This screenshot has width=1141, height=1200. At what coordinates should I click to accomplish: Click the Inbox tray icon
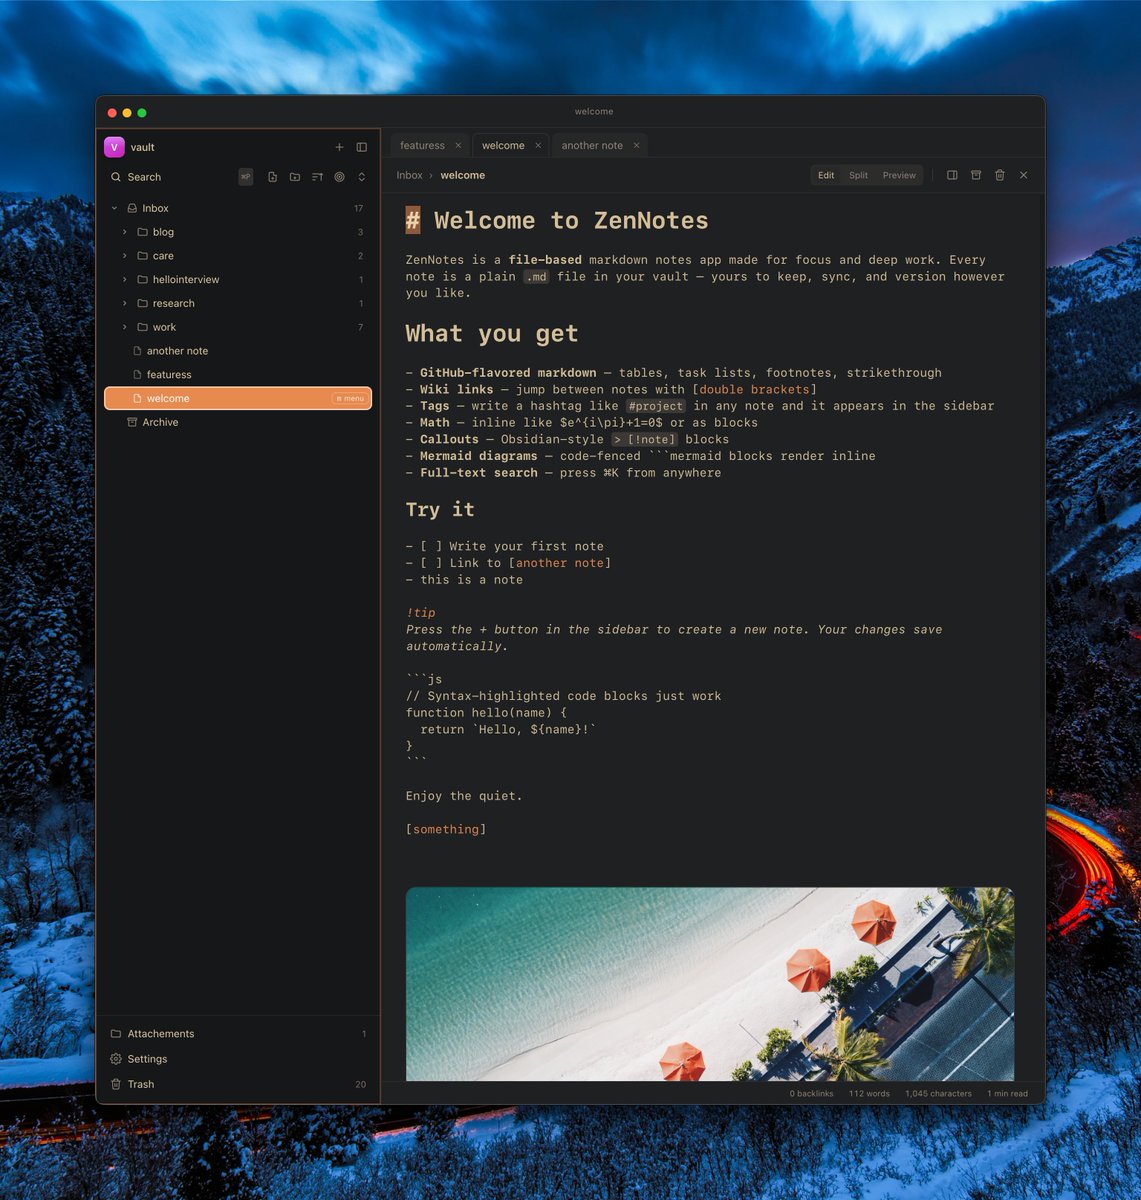[132, 208]
